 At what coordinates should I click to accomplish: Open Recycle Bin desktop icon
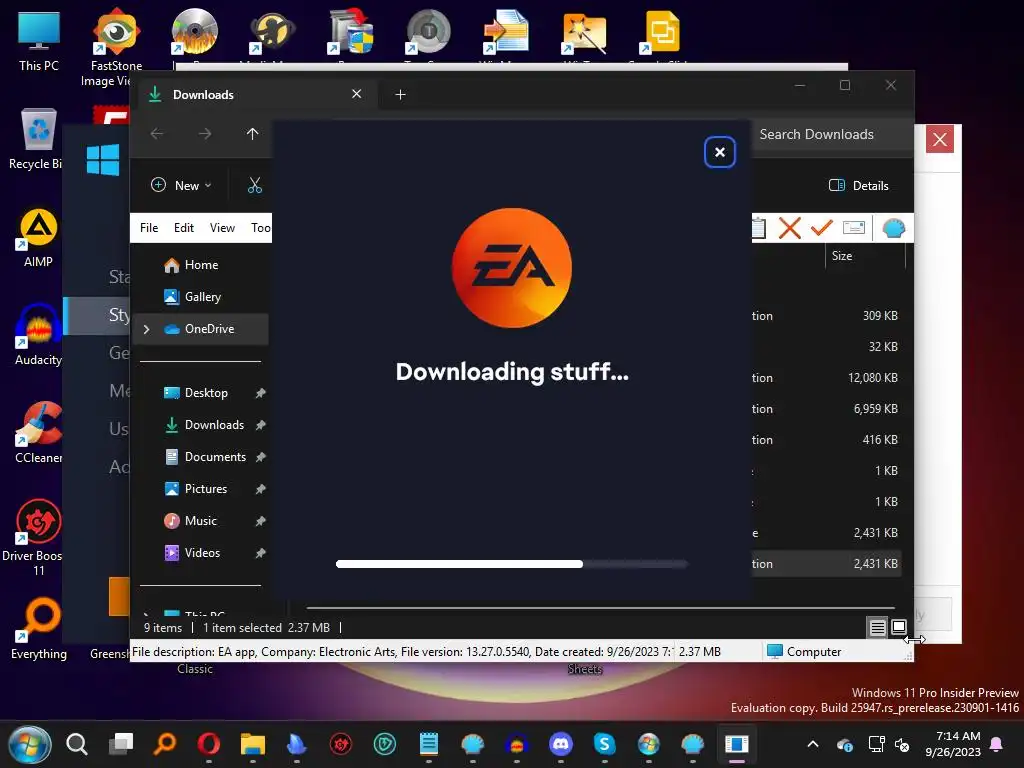[x=36, y=139]
